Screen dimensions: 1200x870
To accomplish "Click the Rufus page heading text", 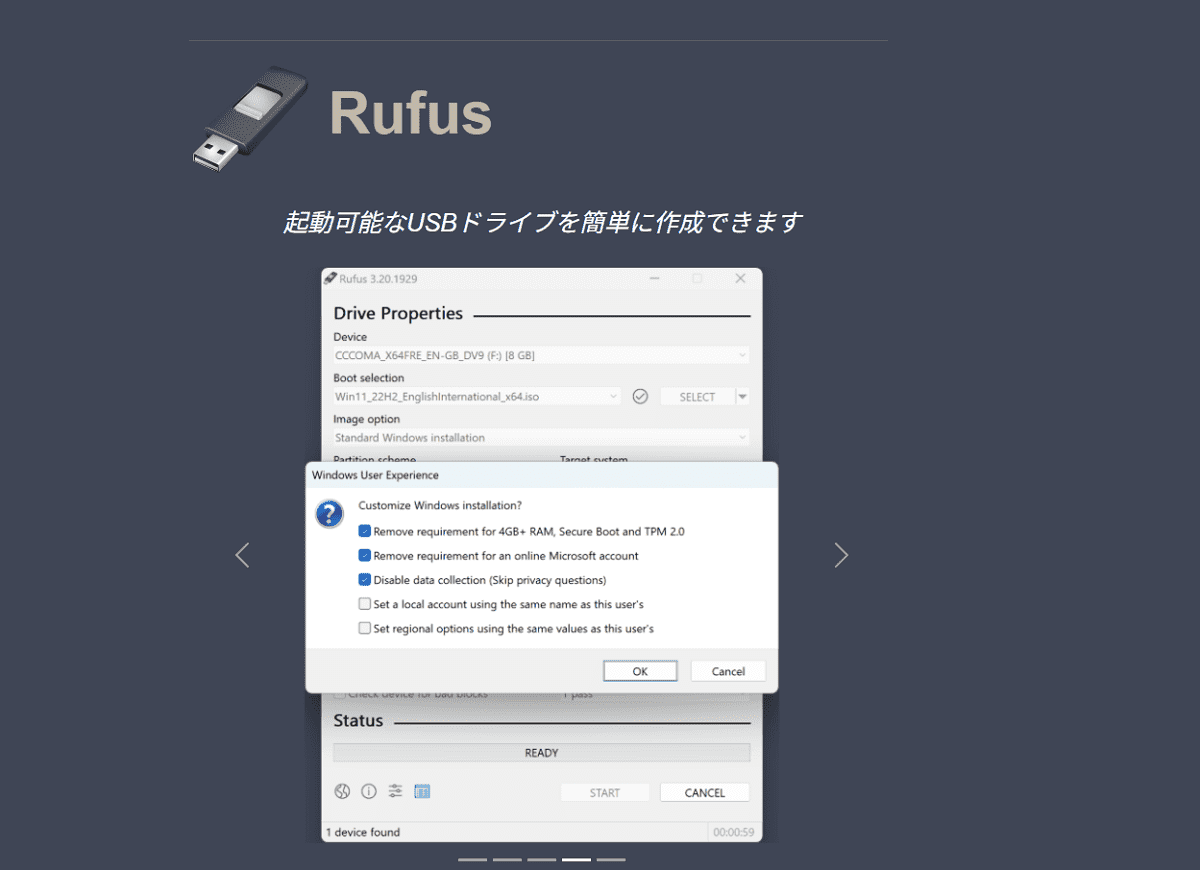I will pos(410,113).
